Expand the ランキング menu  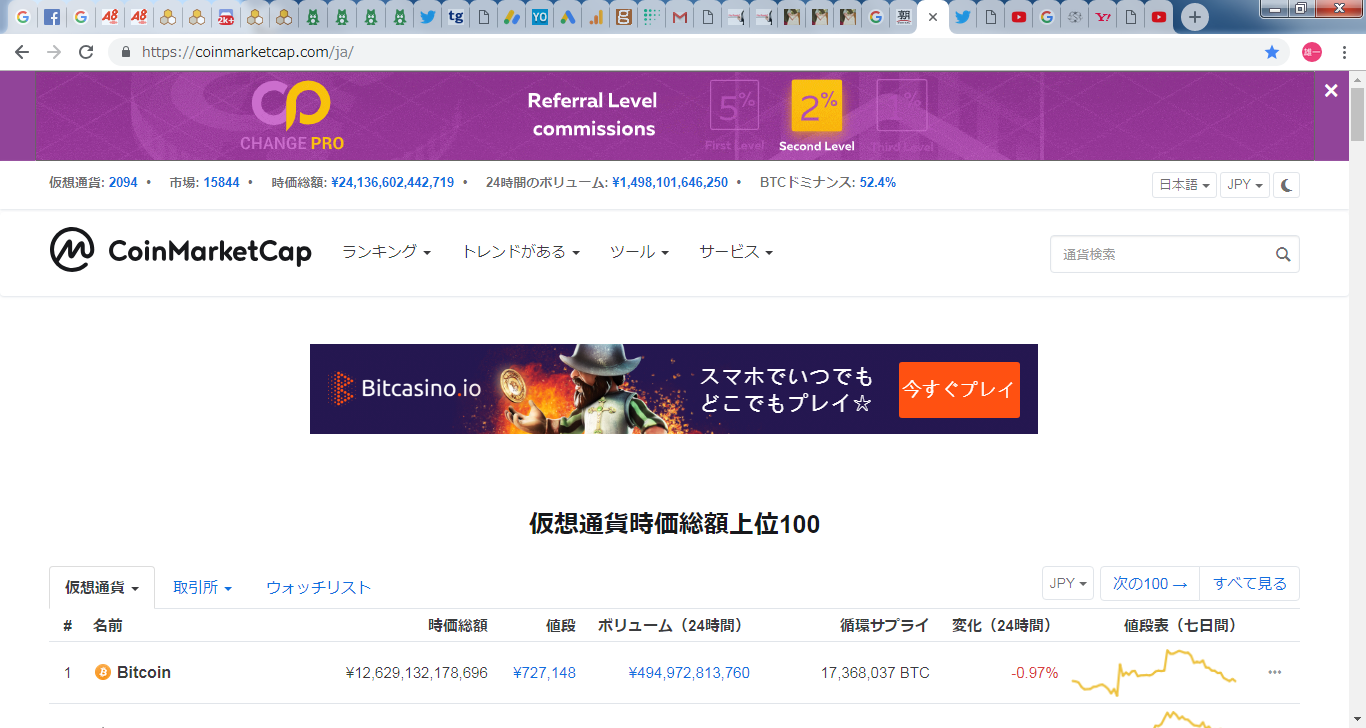coord(386,252)
